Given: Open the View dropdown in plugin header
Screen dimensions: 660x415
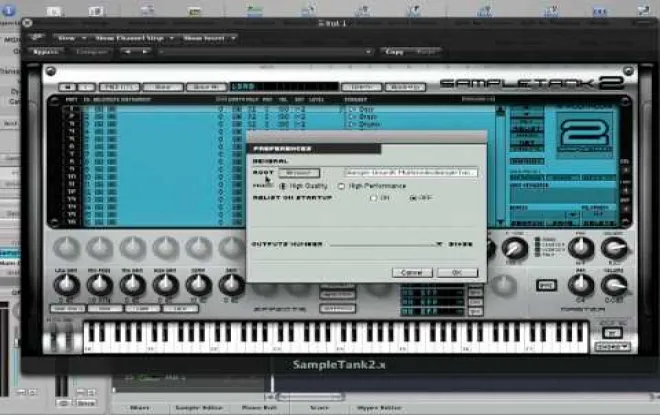Looking at the screenshot, I should pos(70,38).
